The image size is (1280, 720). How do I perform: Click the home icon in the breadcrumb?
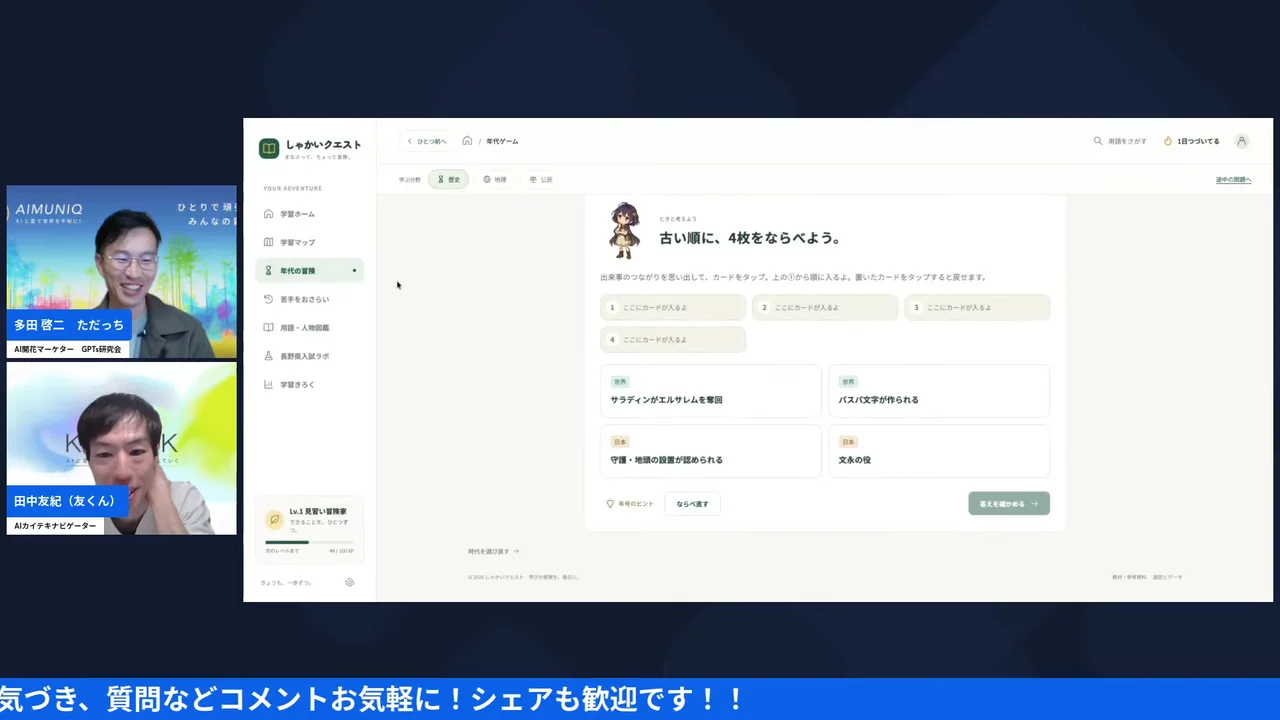[x=467, y=141]
